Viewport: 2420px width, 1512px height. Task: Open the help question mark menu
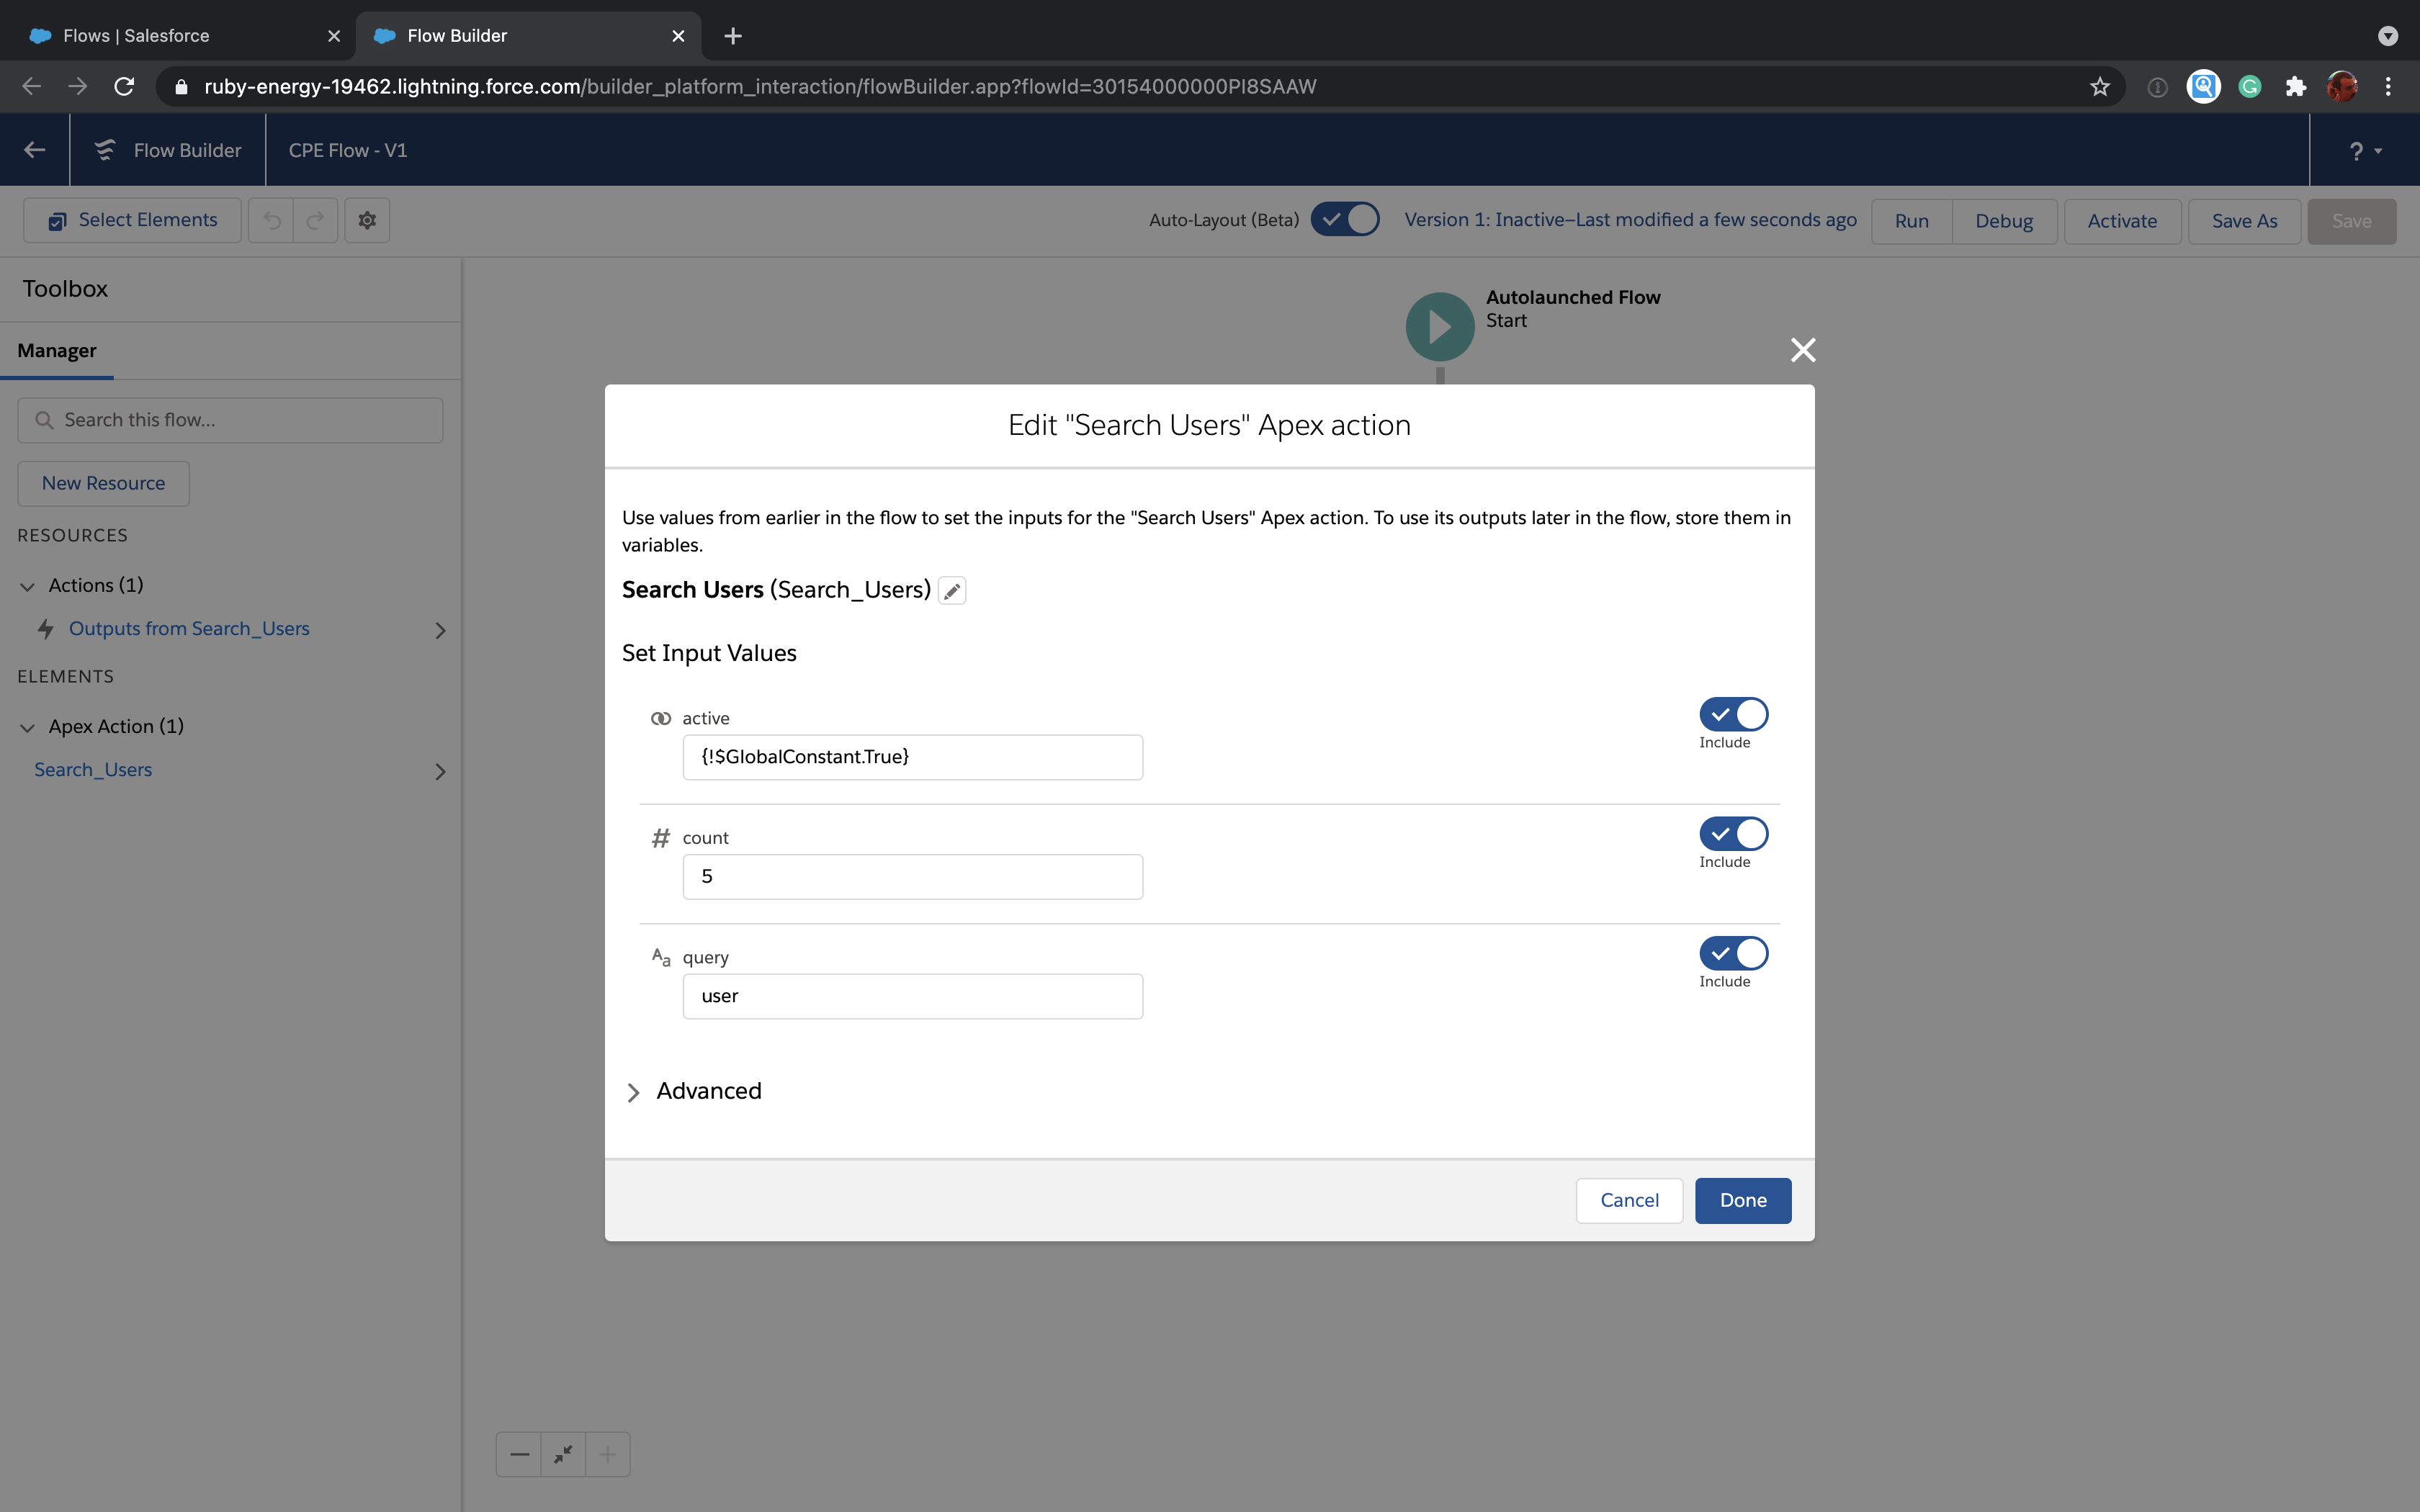pos(2363,151)
